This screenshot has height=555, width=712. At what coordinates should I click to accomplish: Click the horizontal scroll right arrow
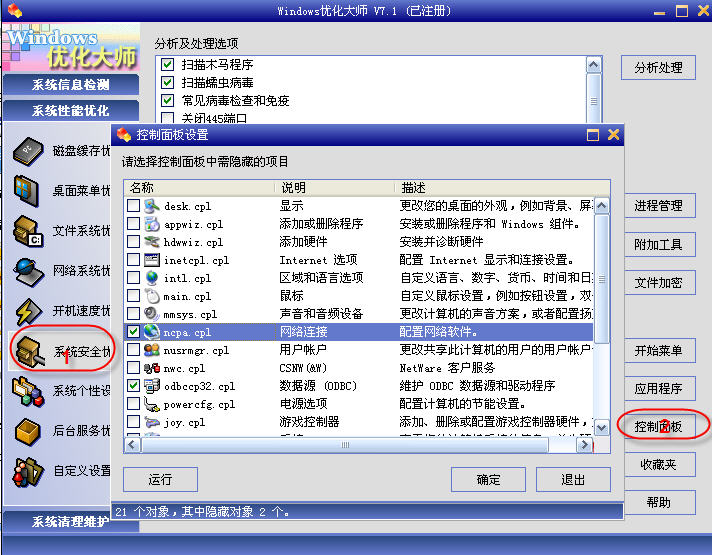[x=584, y=445]
